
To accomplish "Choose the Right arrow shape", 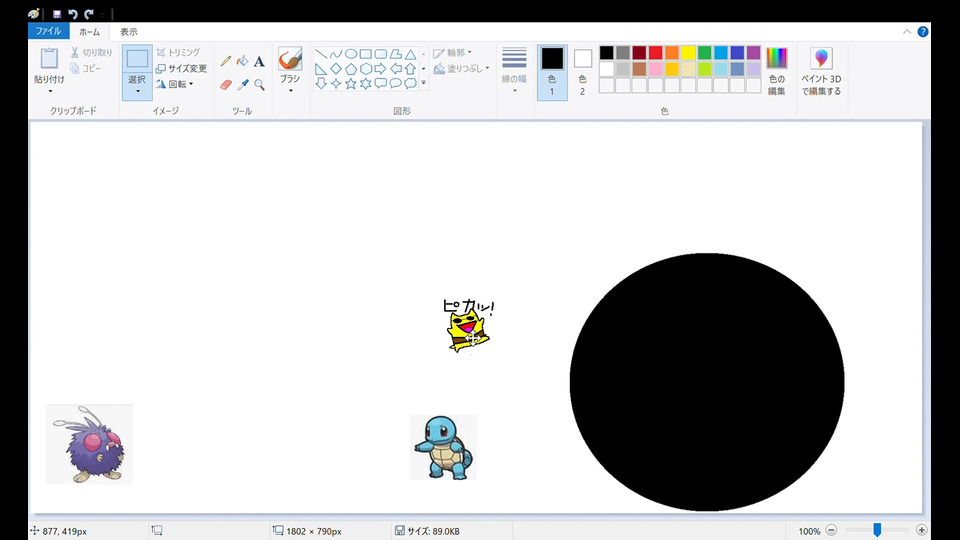I will 380,69.
